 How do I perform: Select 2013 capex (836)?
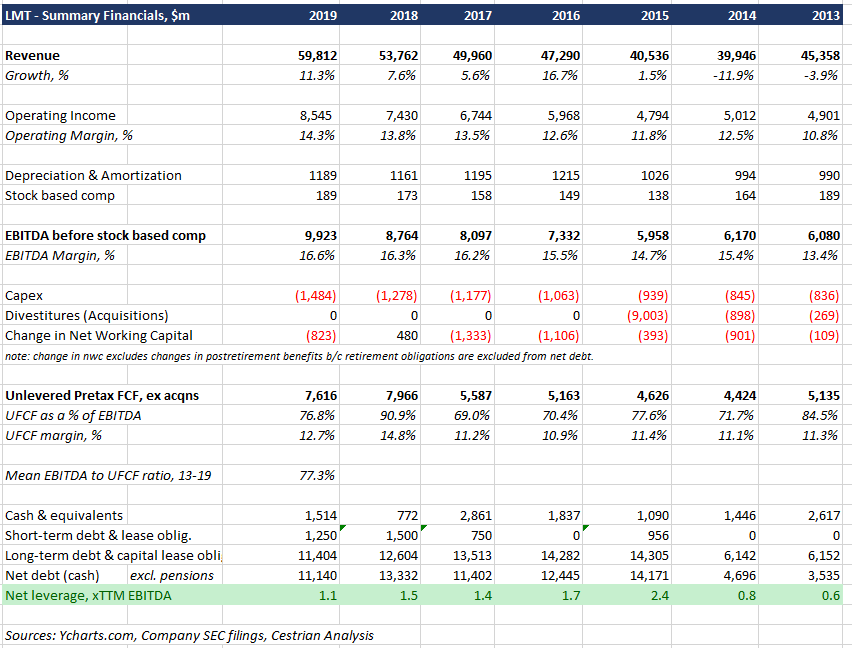click(x=824, y=295)
